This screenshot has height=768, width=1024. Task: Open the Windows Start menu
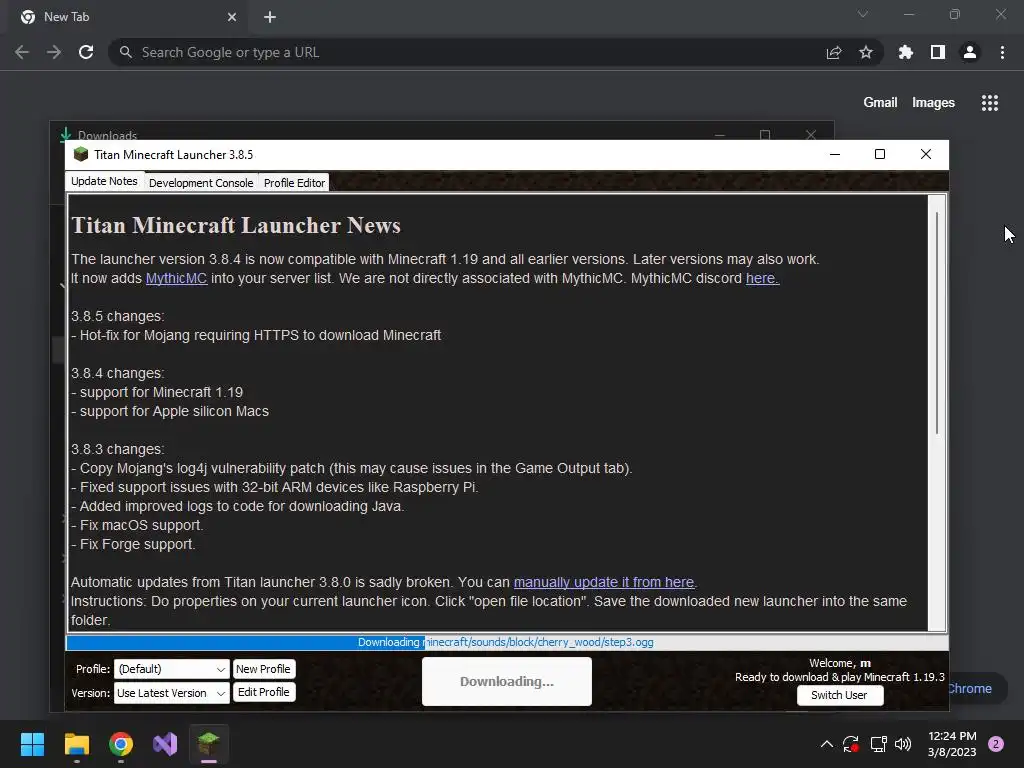point(32,744)
